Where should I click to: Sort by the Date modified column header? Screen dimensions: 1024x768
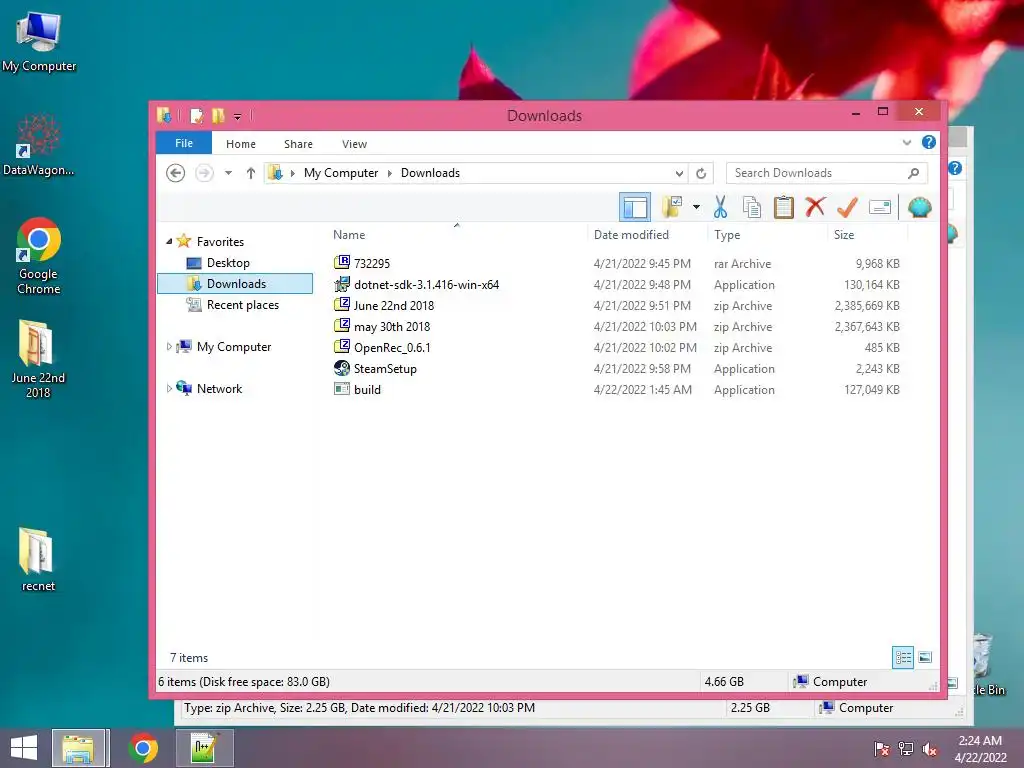pyautogui.click(x=647, y=234)
